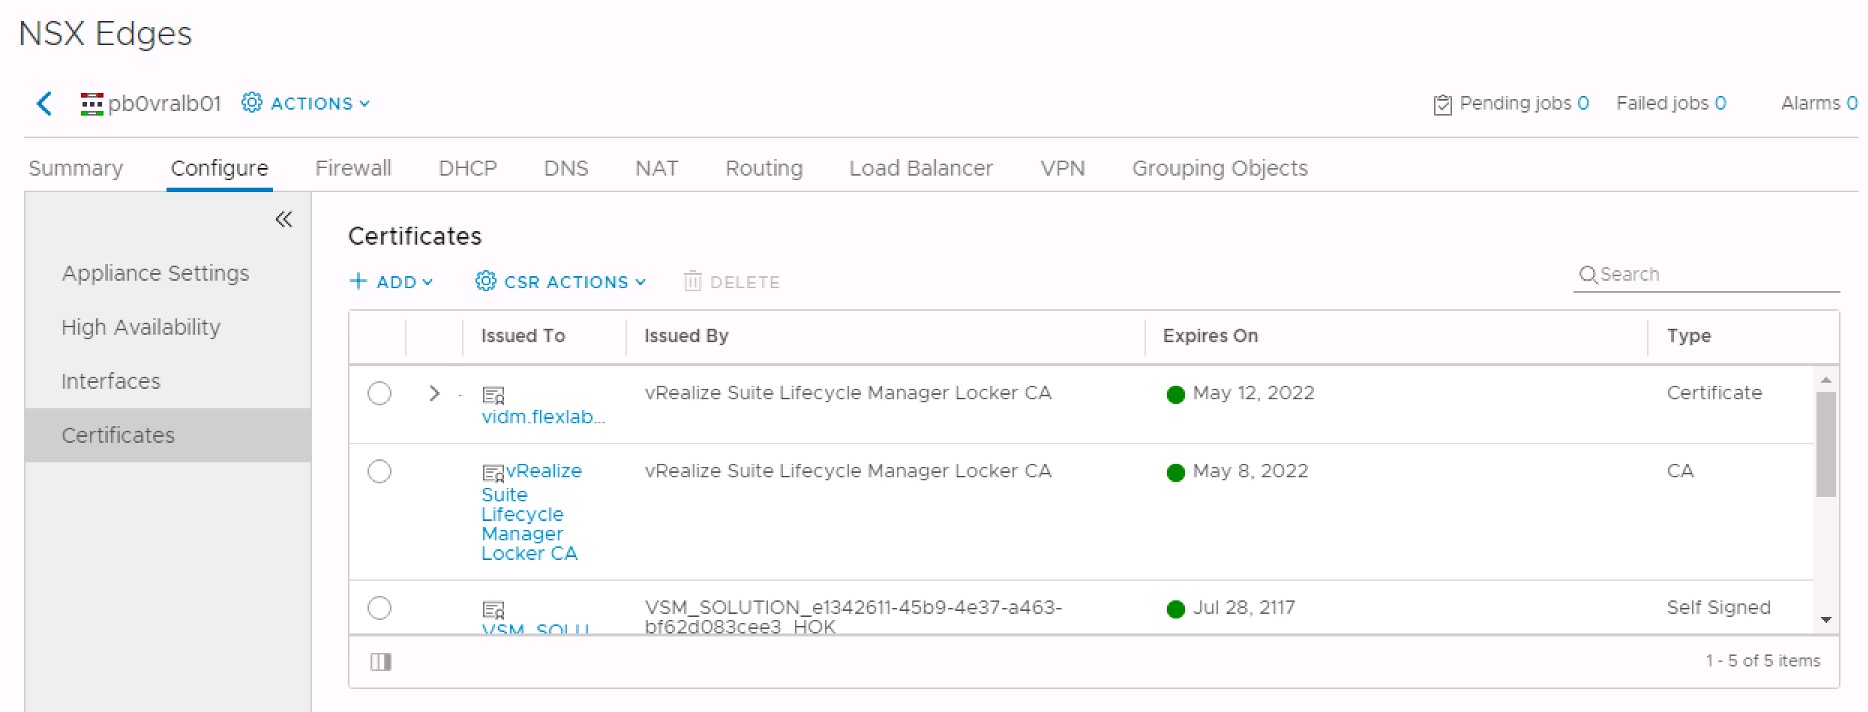Click the gear icon next to ACTIONS
The image size is (1868, 712).
point(252,103)
